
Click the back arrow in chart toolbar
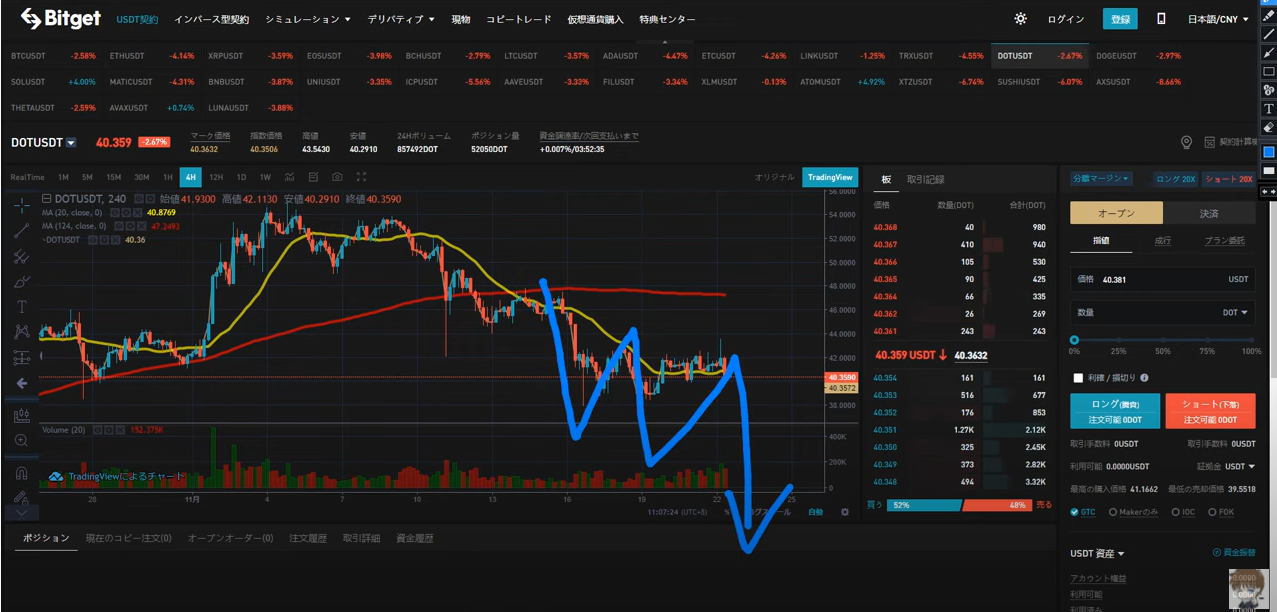click(22, 383)
